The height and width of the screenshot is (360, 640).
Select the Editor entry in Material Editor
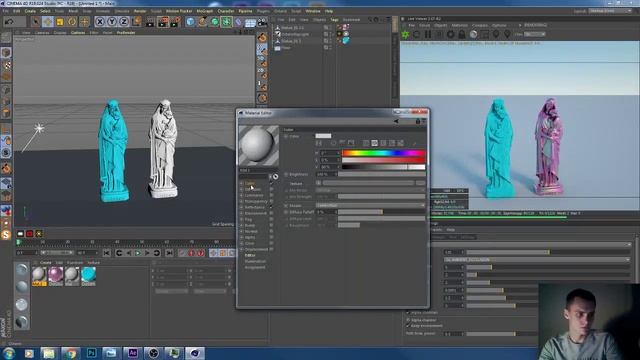click(250, 256)
